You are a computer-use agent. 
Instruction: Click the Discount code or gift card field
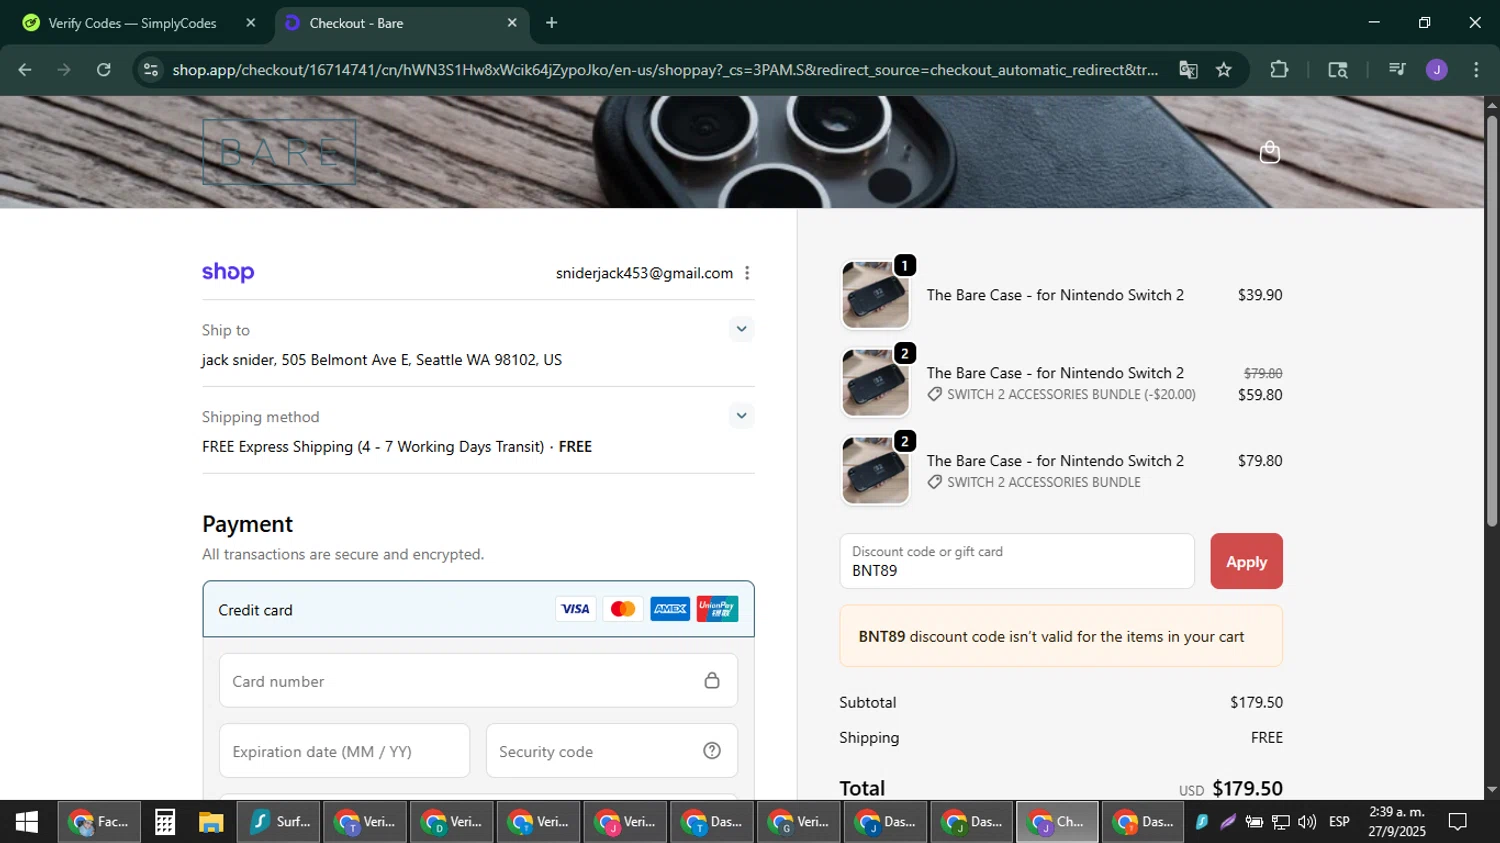tap(1017, 561)
